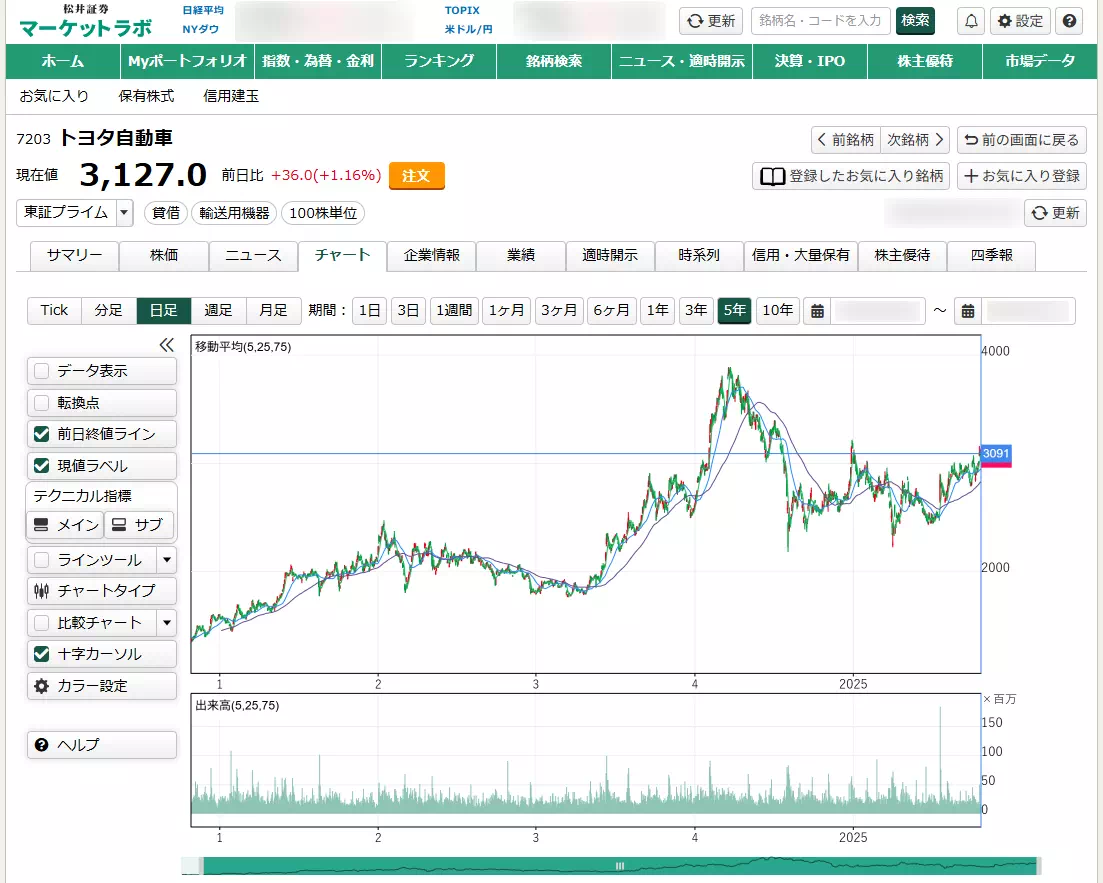
Task: Click the chart range slider handle
Action: click(x=619, y=866)
